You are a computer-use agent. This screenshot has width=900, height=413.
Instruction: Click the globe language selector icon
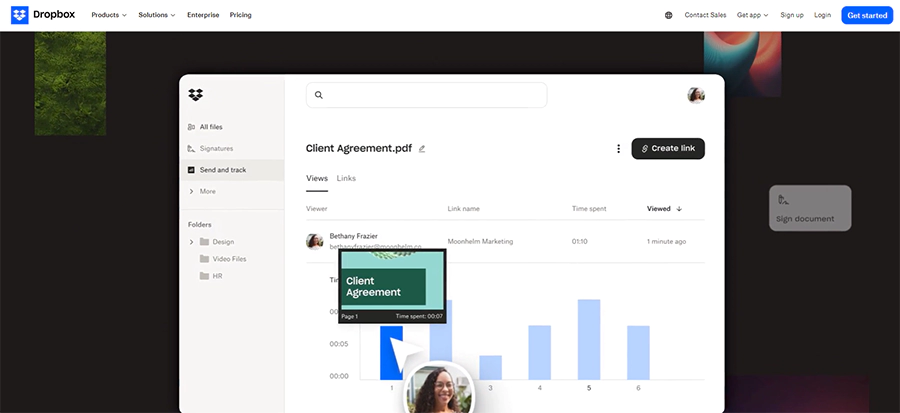(x=669, y=15)
